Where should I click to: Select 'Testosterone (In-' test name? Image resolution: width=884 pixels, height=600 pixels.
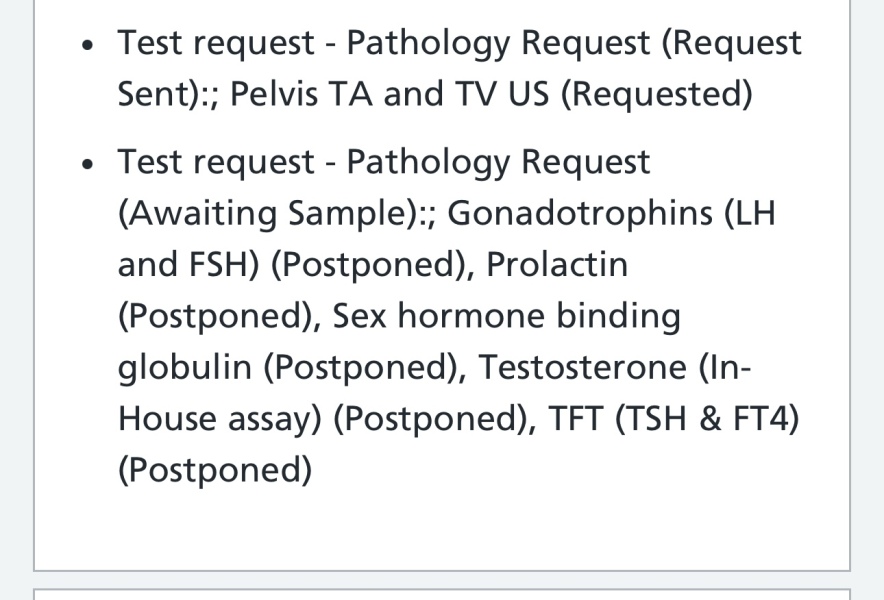coord(614,367)
